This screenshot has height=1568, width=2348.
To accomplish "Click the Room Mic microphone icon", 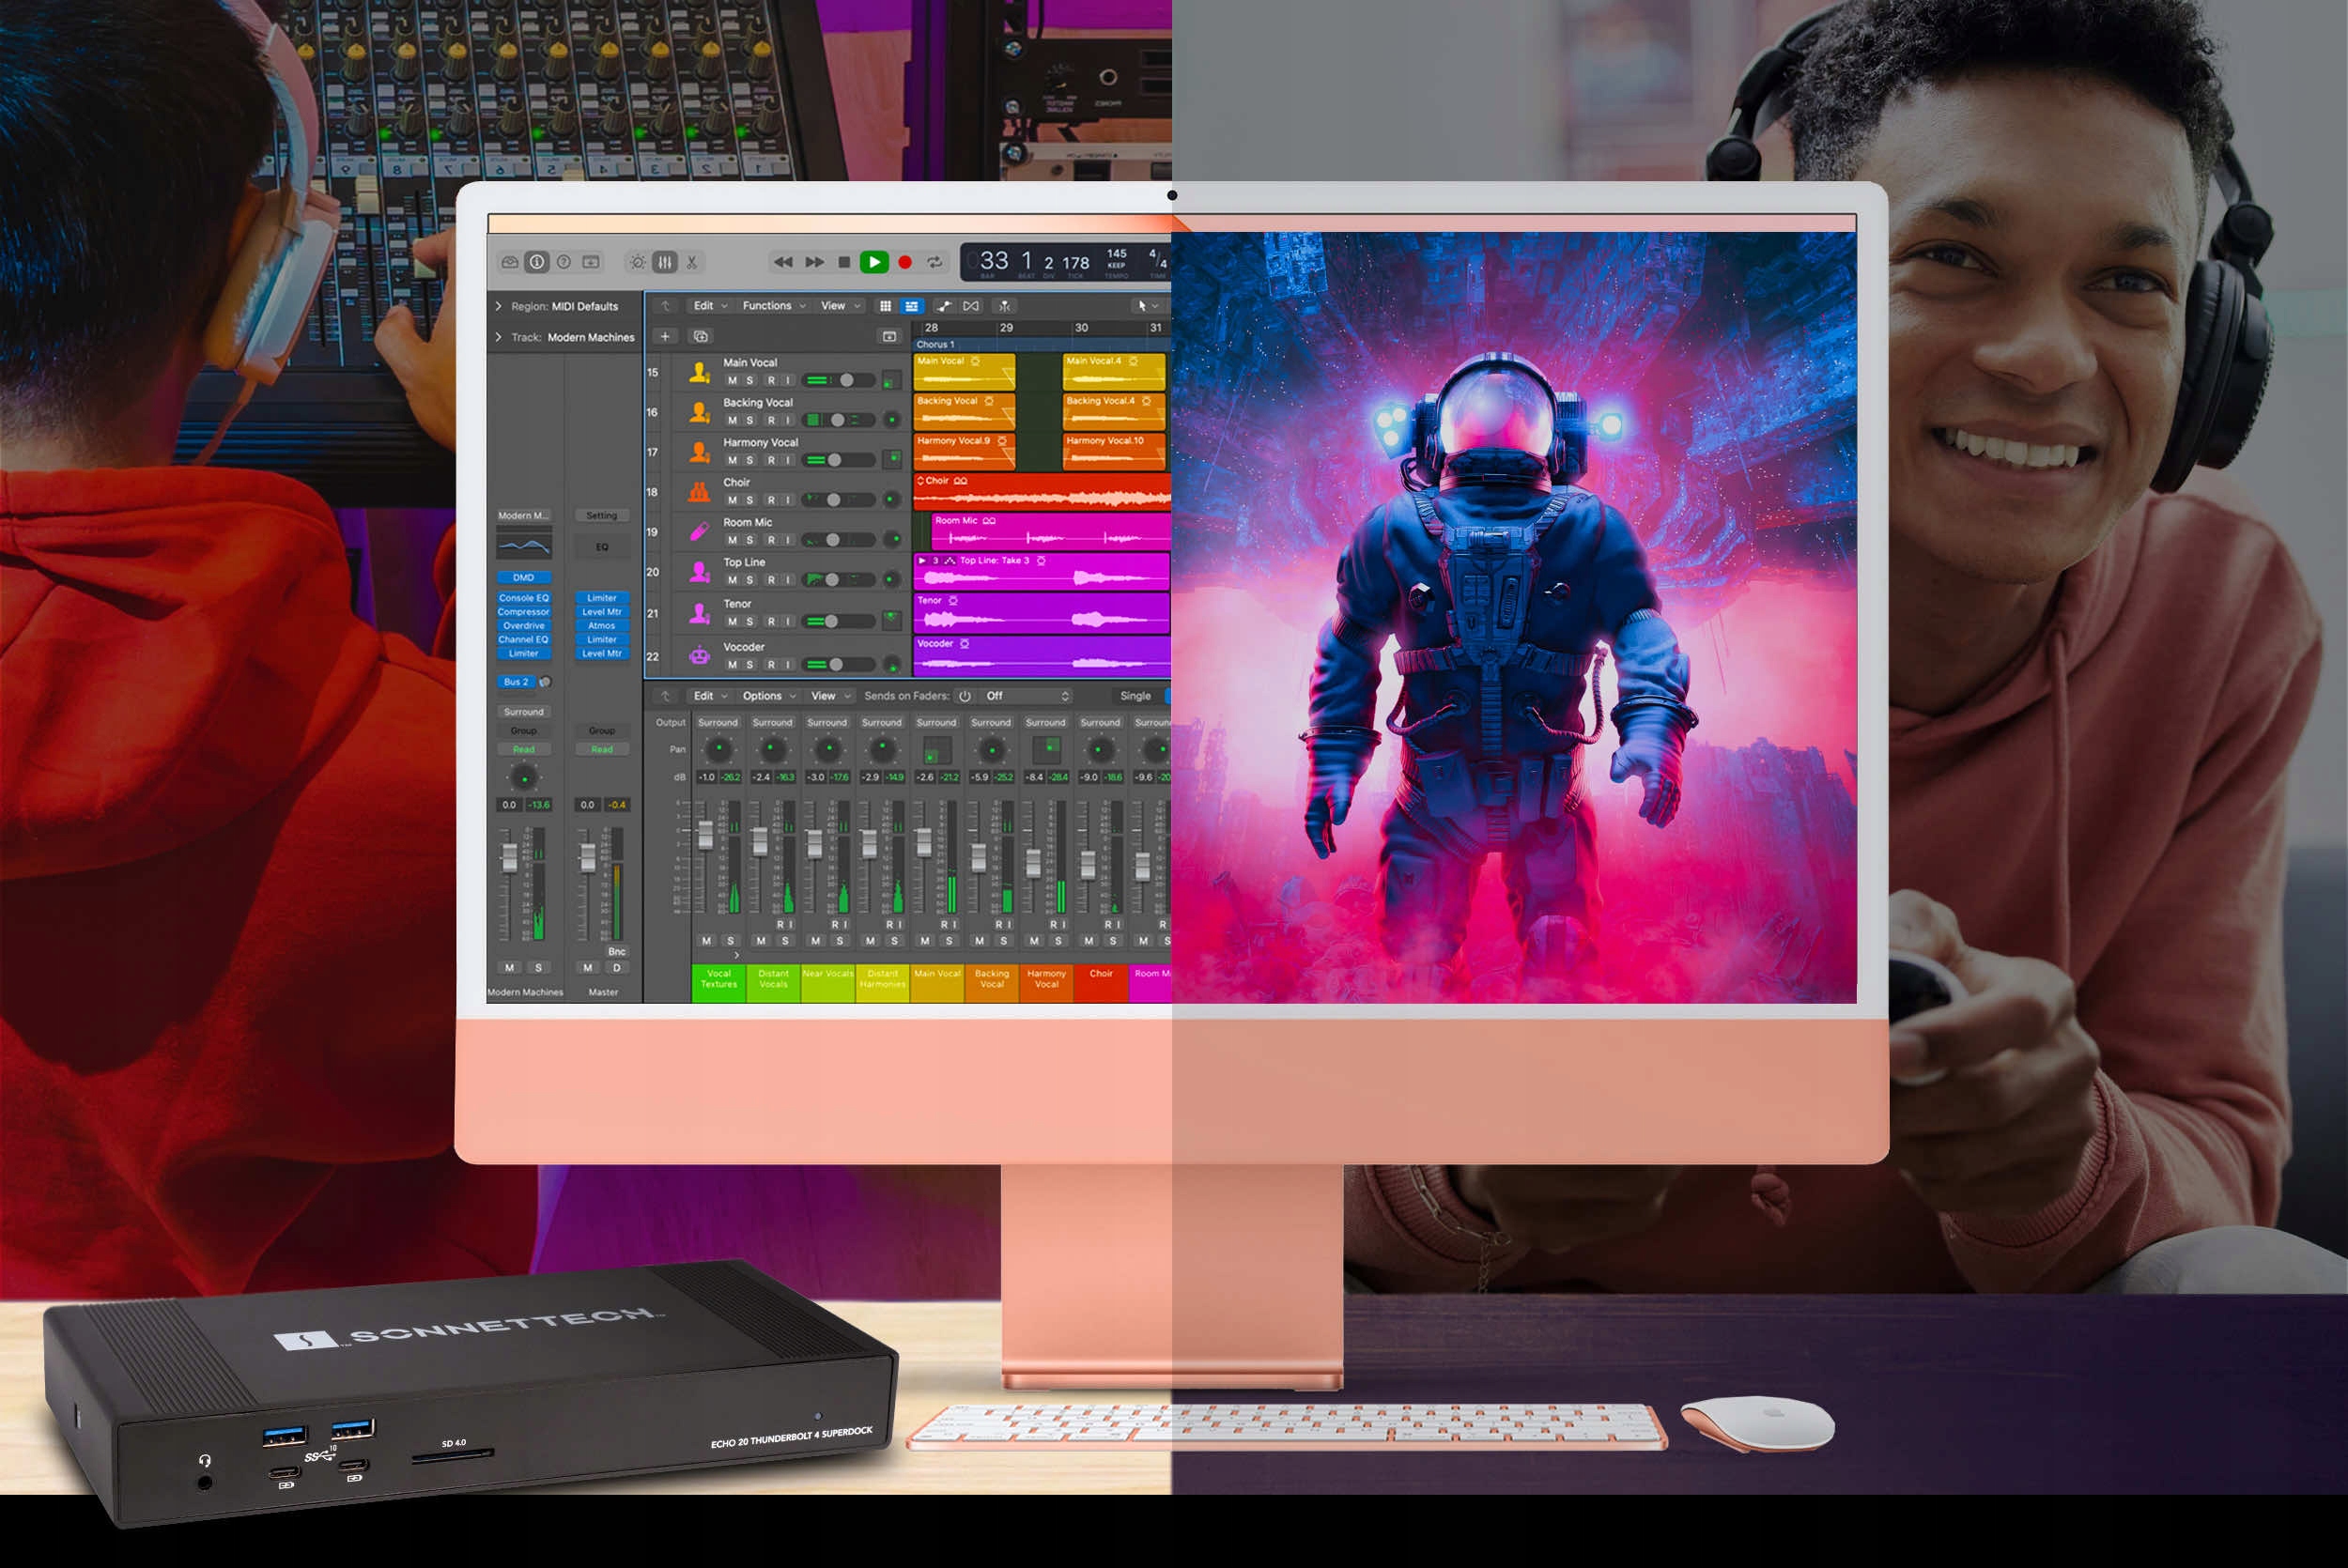I will (x=699, y=531).
